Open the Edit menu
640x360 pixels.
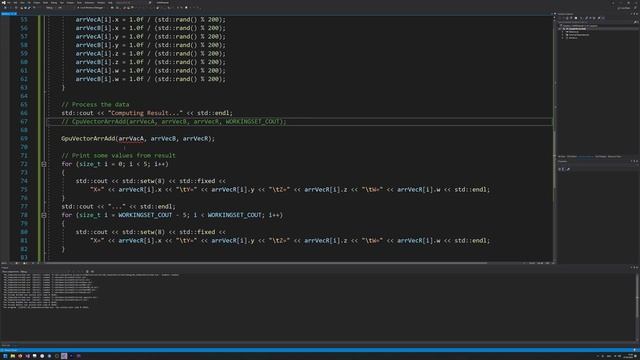16,2
